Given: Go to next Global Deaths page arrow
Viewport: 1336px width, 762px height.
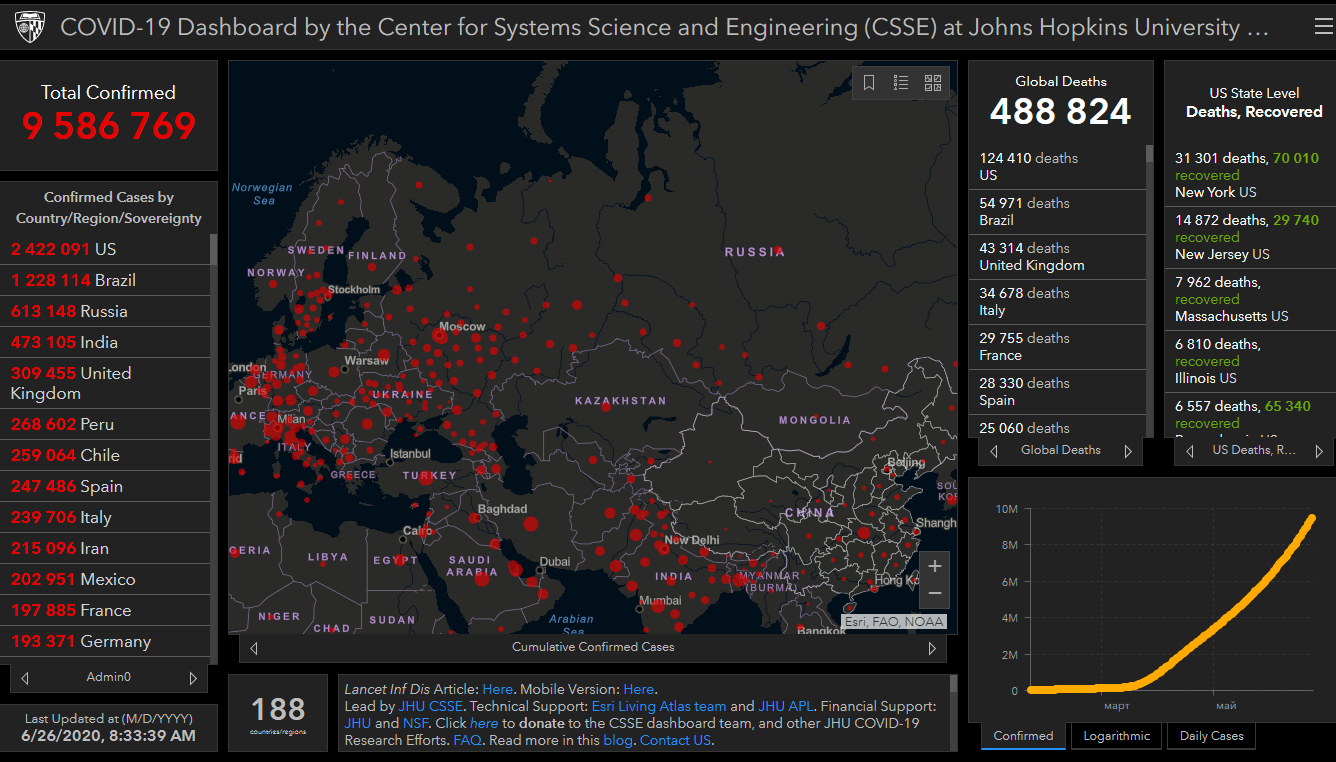Looking at the screenshot, I should (1128, 451).
